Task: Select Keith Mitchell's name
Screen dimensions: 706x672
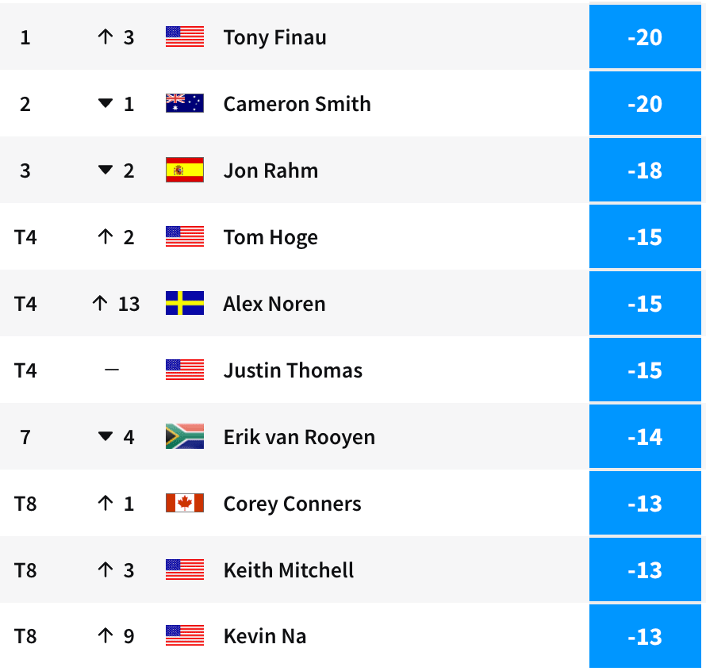Action: coord(289,570)
